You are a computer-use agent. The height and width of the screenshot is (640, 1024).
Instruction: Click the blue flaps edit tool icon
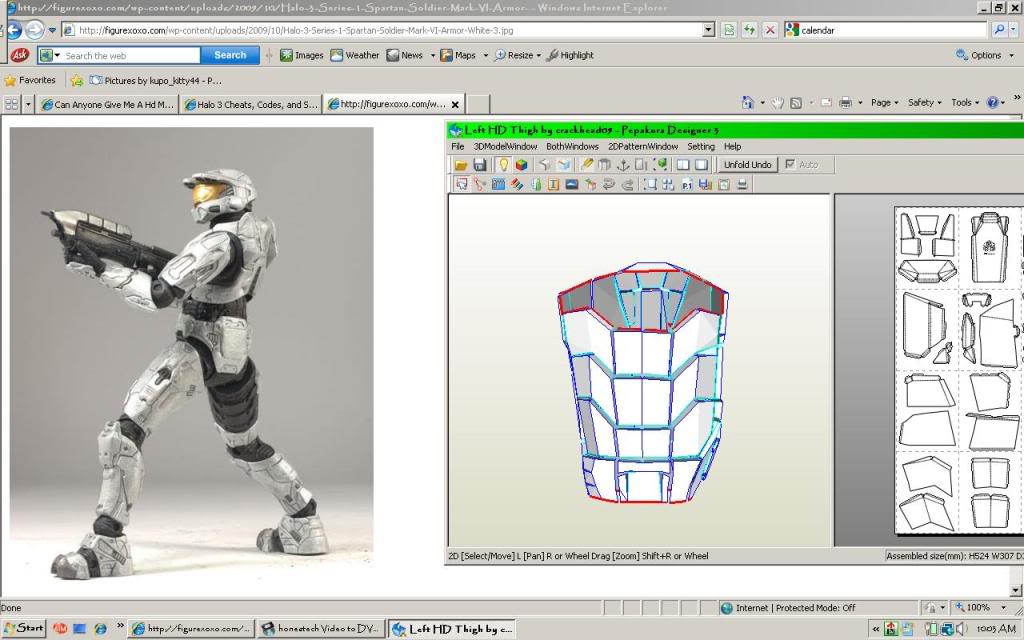498,184
